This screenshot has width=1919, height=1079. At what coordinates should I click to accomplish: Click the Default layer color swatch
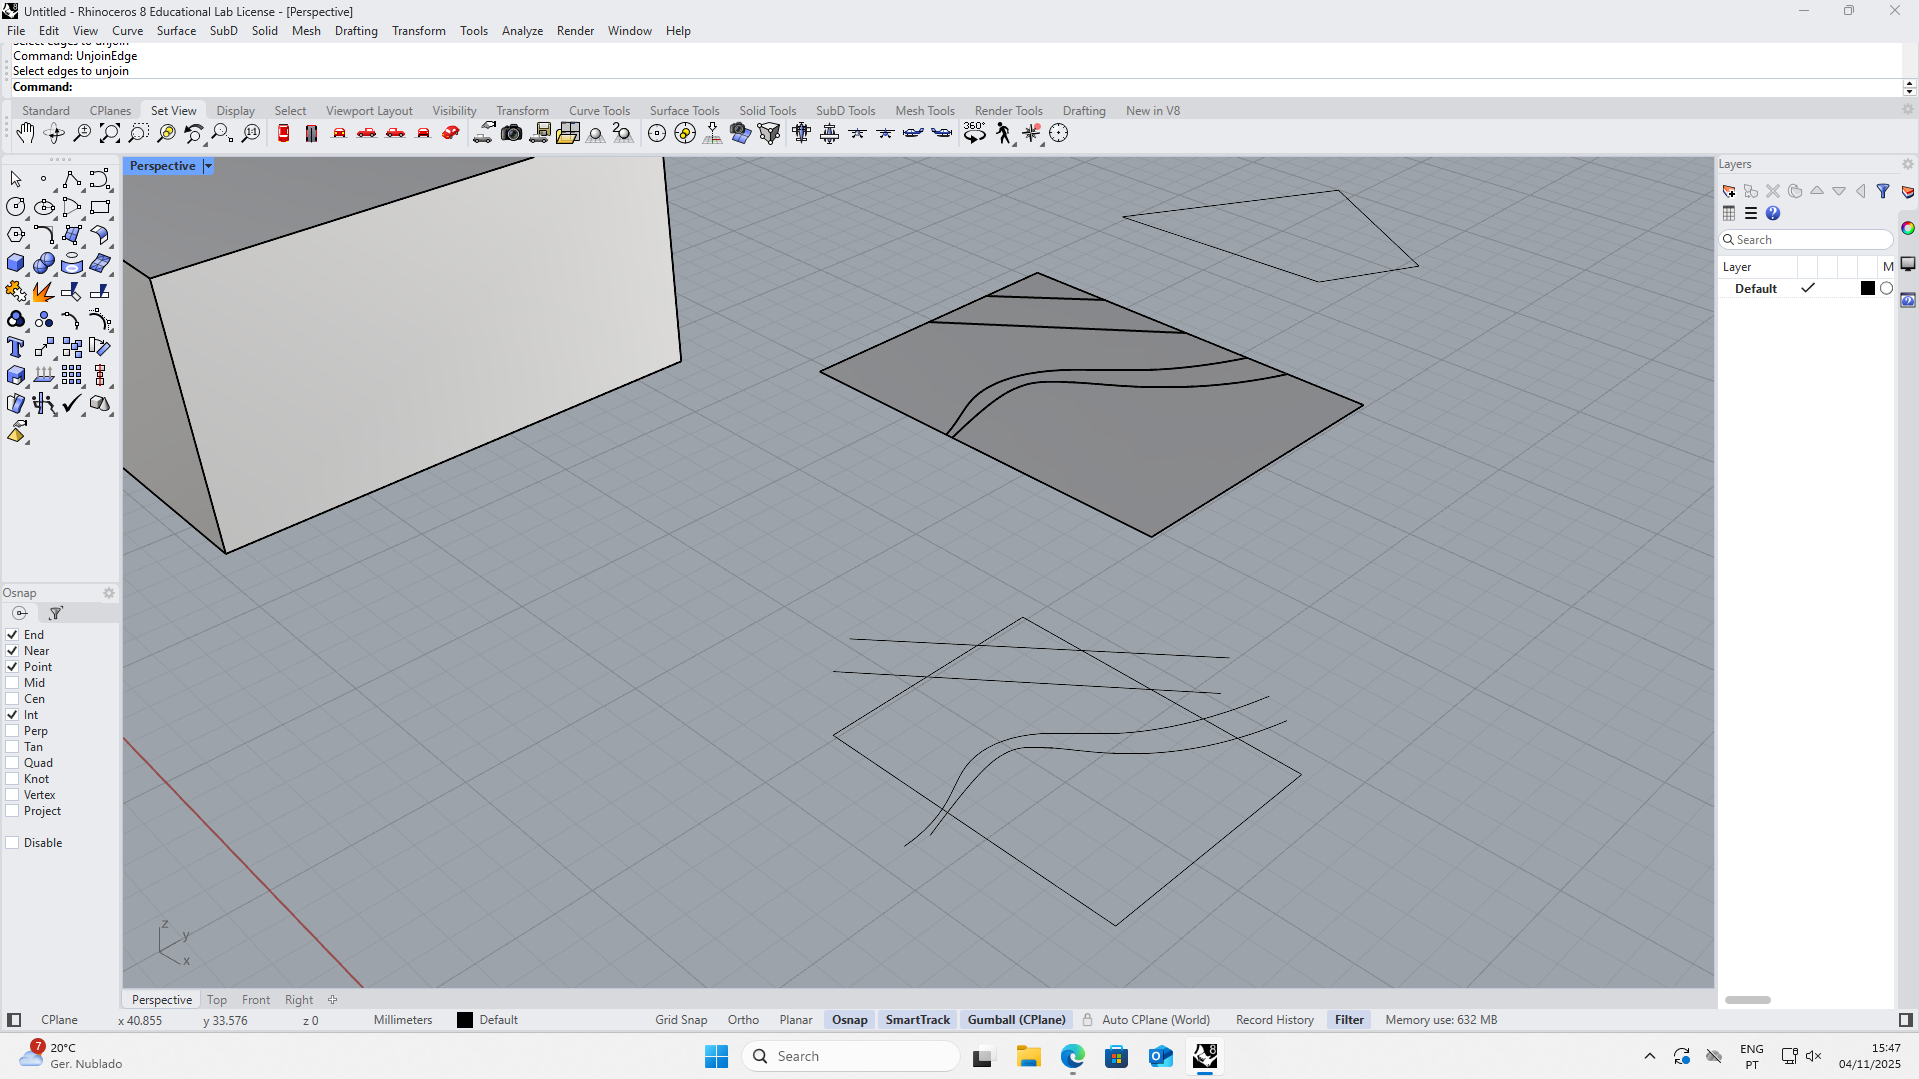[1866, 288]
